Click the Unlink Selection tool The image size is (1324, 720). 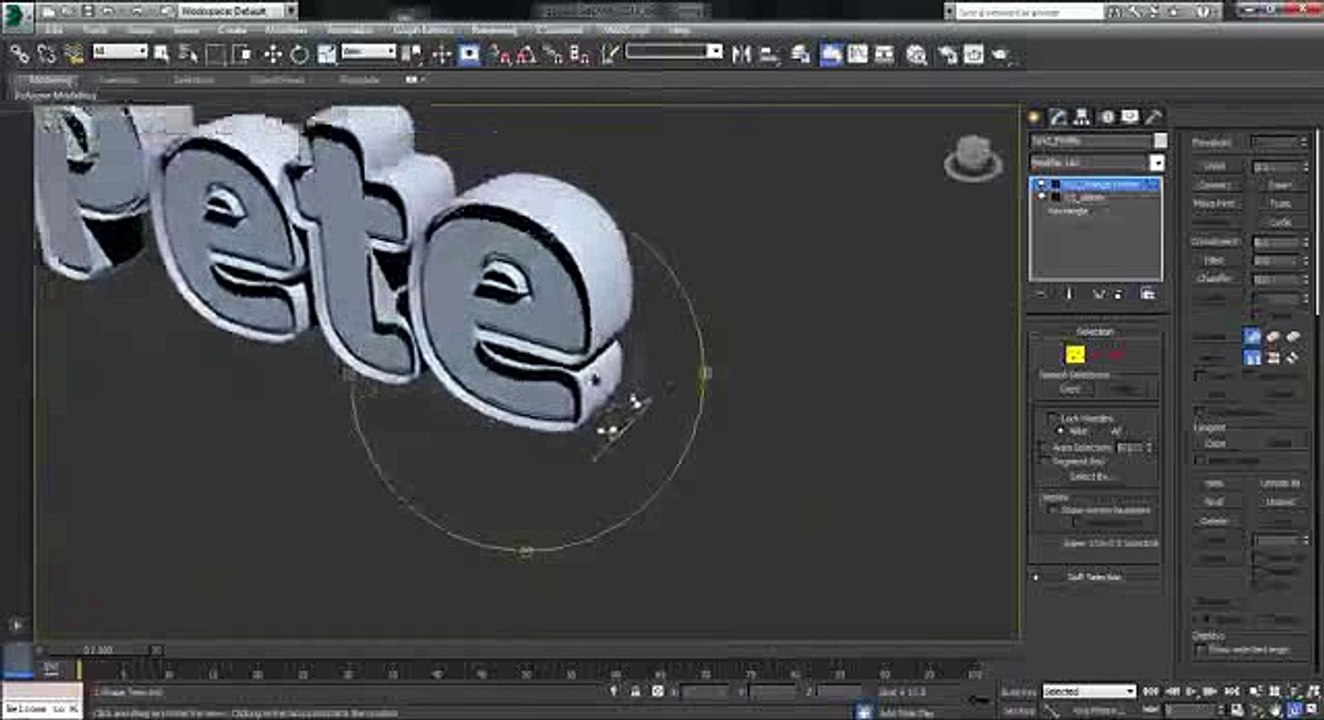46,54
